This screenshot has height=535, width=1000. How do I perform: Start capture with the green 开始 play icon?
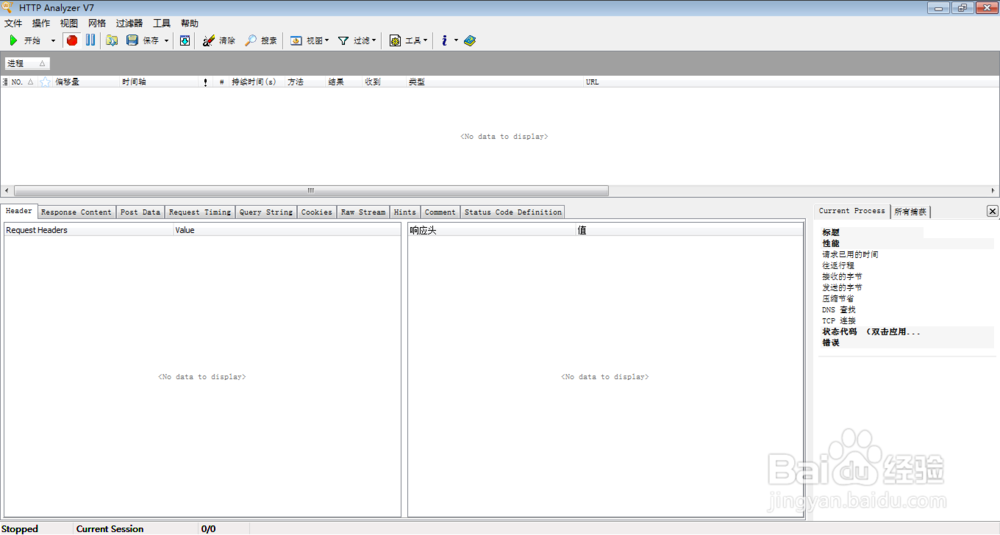click(13, 40)
